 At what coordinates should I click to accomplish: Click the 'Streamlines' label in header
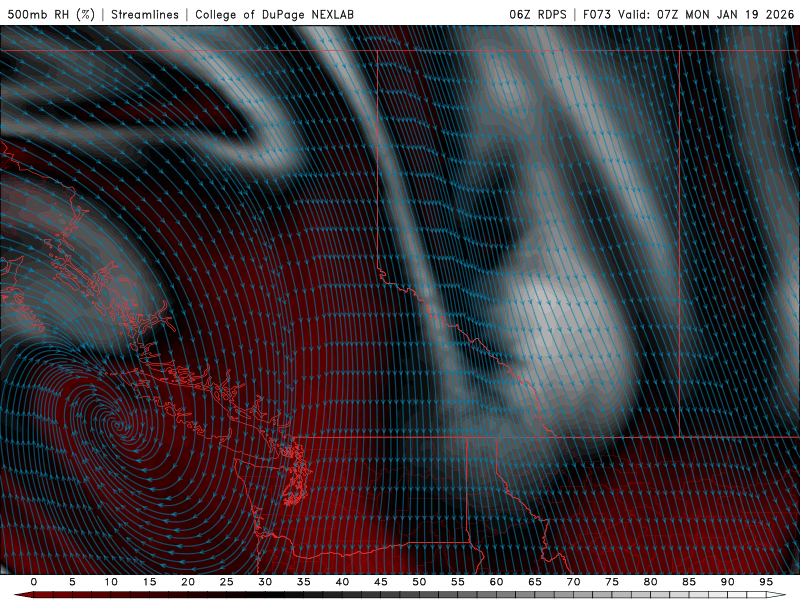[x=145, y=14]
